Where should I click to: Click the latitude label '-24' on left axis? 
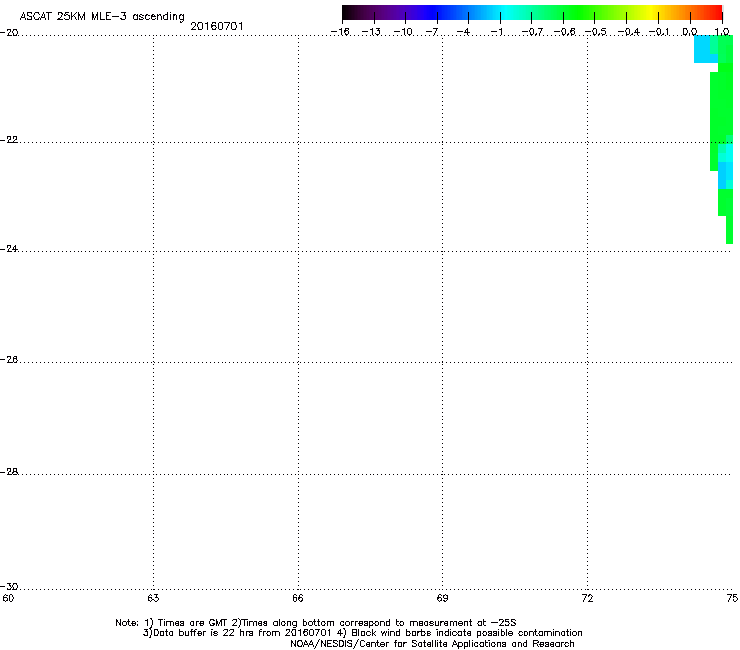pyautogui.click(x=9, y=248)
